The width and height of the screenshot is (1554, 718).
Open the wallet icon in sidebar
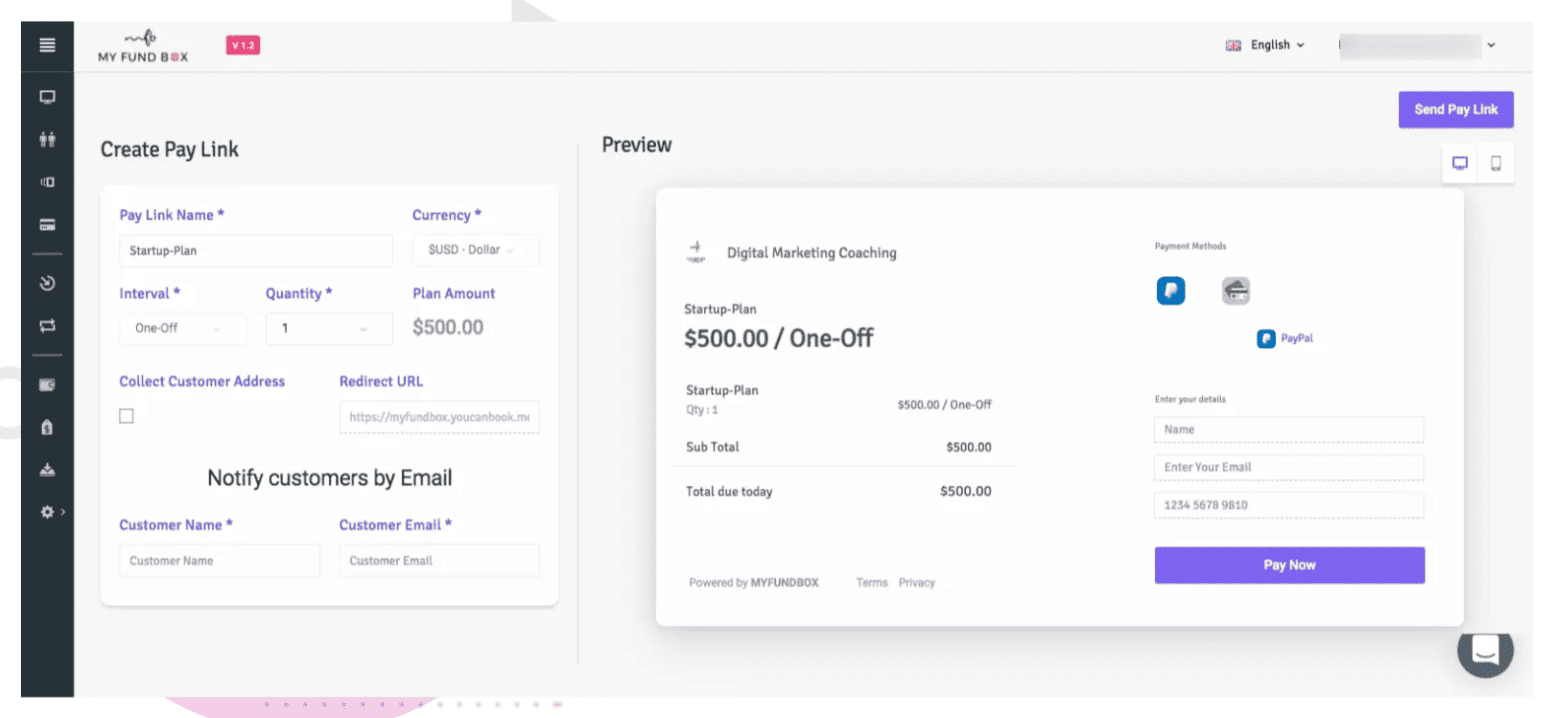point(47,384)
